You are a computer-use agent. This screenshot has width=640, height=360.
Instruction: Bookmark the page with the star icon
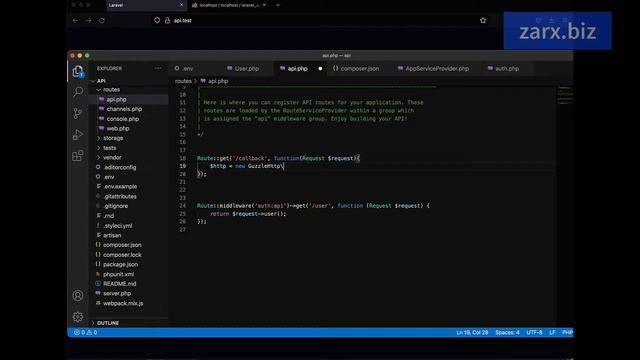click(483, 20)
